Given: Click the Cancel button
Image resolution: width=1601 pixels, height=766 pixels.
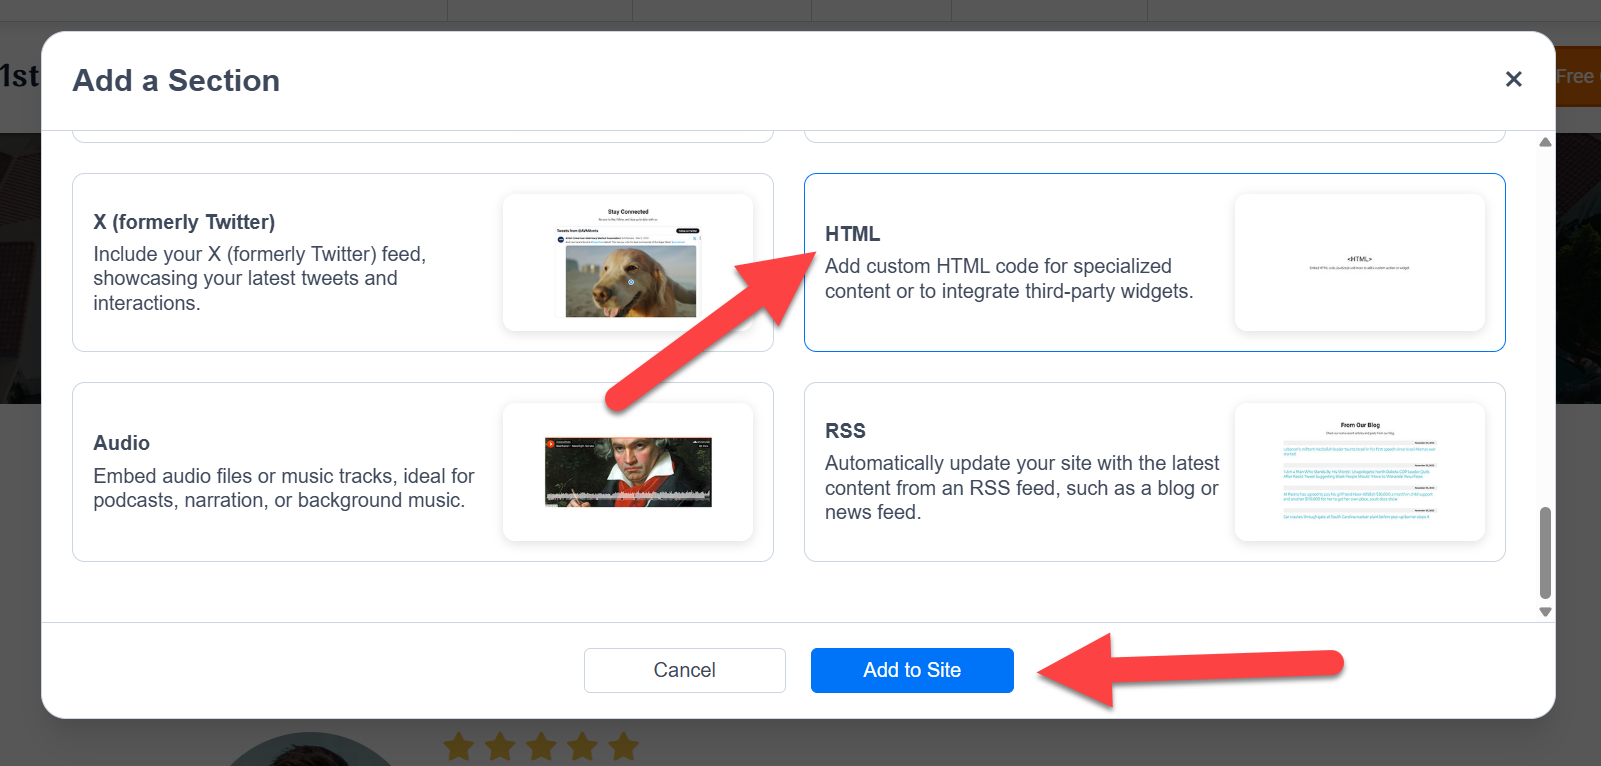Looking at the screenshot, I should (685, 670).
